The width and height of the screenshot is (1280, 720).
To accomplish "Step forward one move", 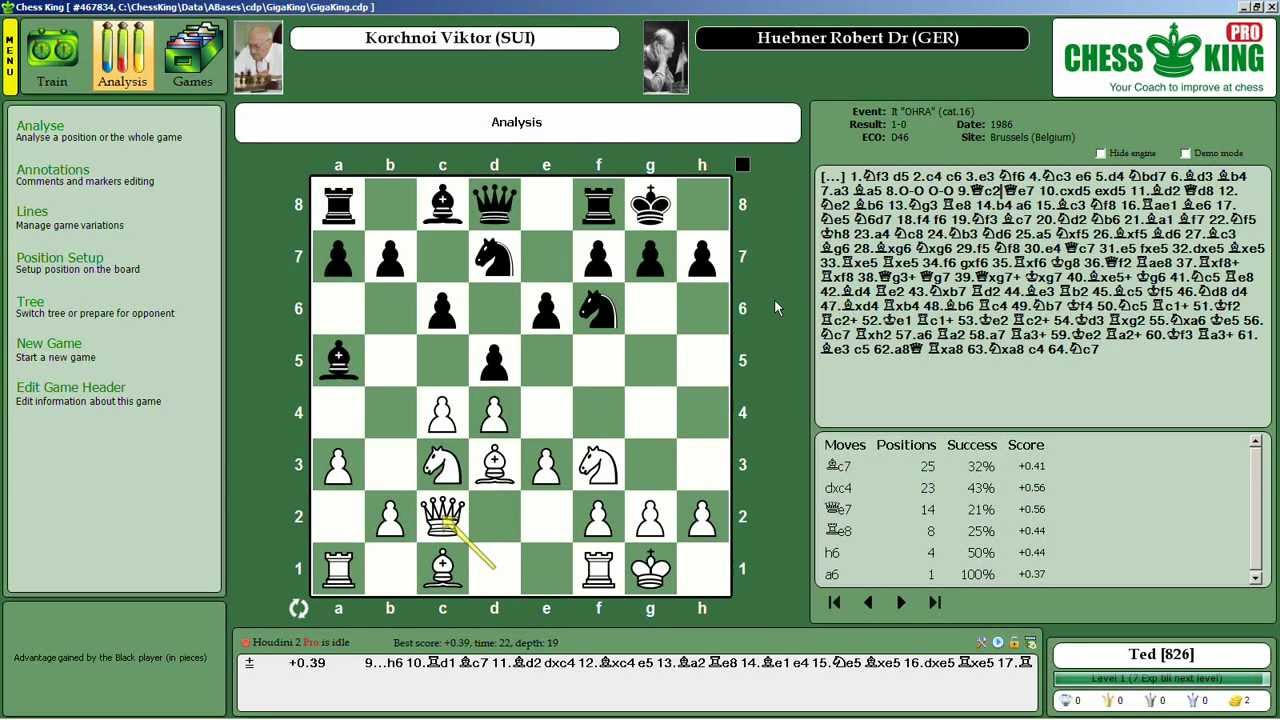I will tap(901, 602).
